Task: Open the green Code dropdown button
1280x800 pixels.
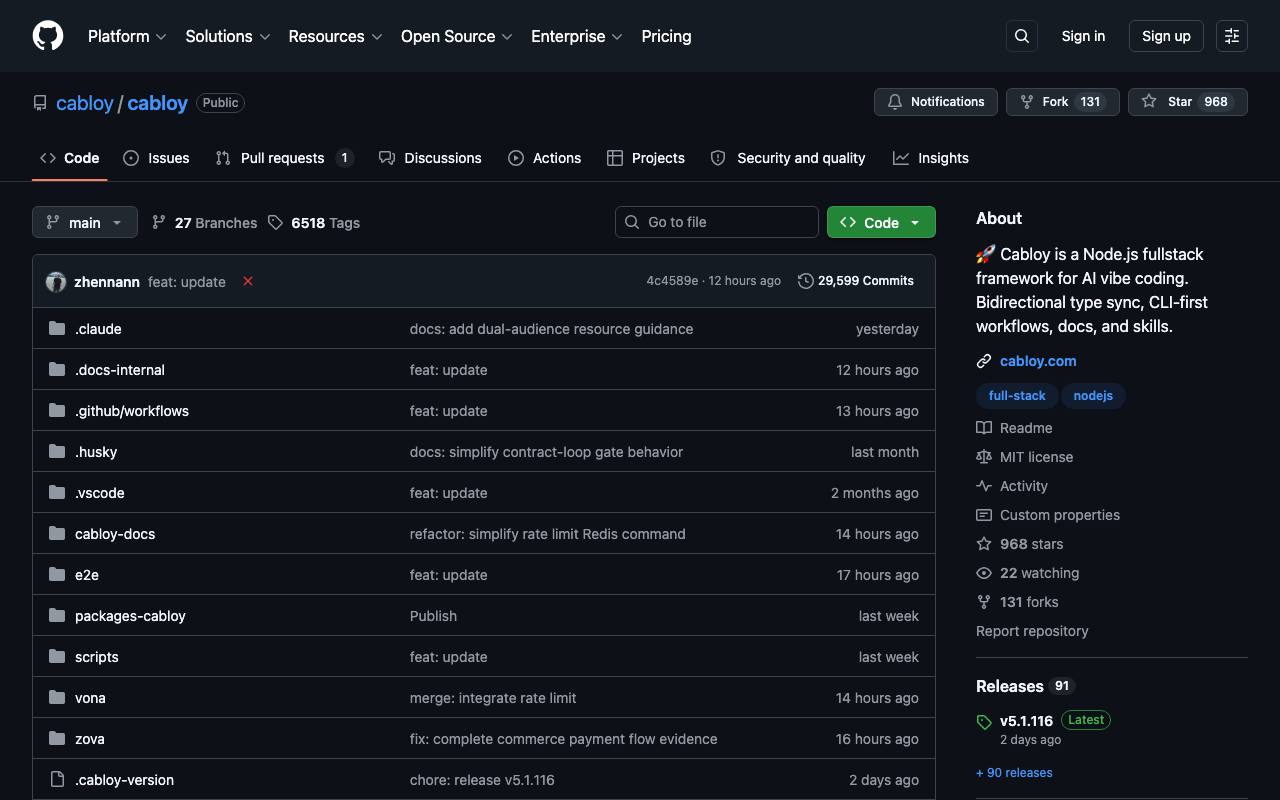Action: [881, 222]
